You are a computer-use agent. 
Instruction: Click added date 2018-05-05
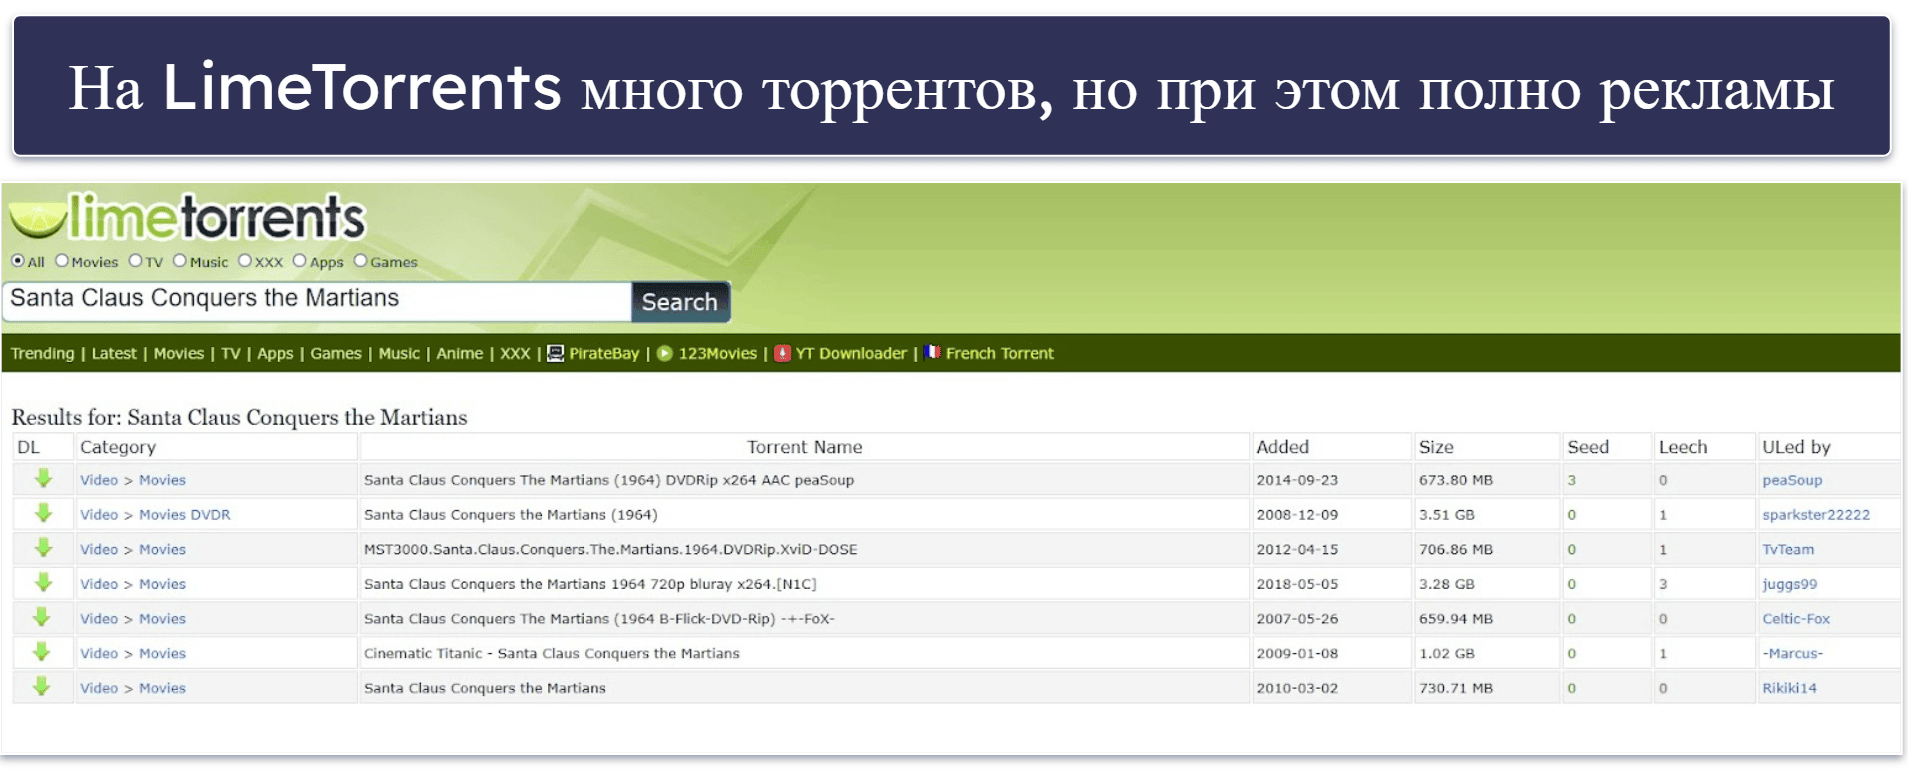(1297, 584)
